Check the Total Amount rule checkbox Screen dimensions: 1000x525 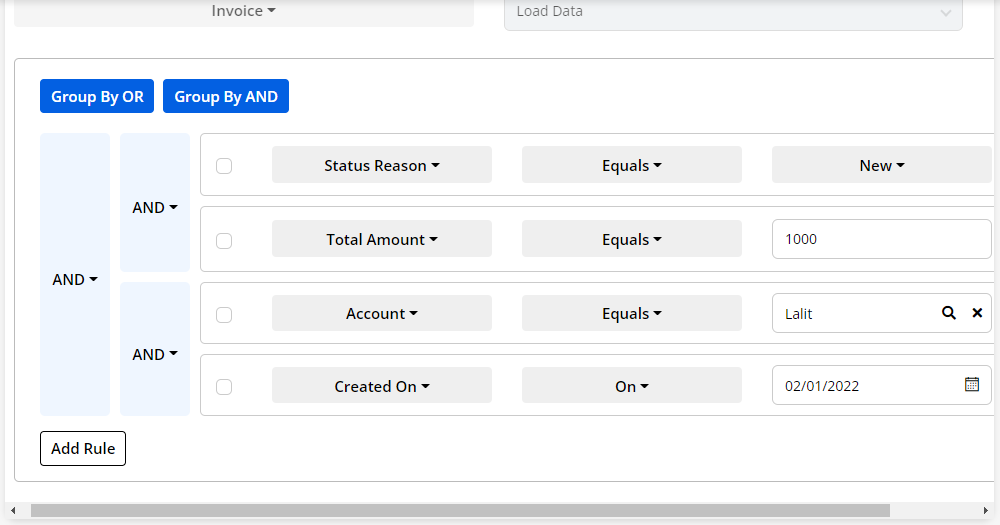224,240
